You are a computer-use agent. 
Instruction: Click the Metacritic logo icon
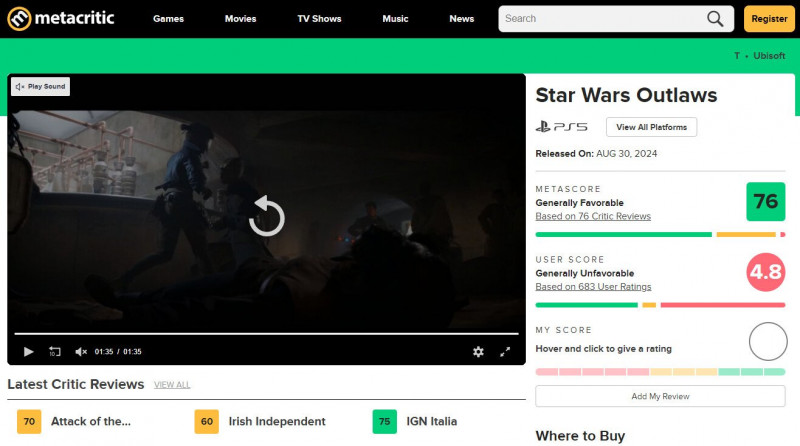tap(19, 18)
